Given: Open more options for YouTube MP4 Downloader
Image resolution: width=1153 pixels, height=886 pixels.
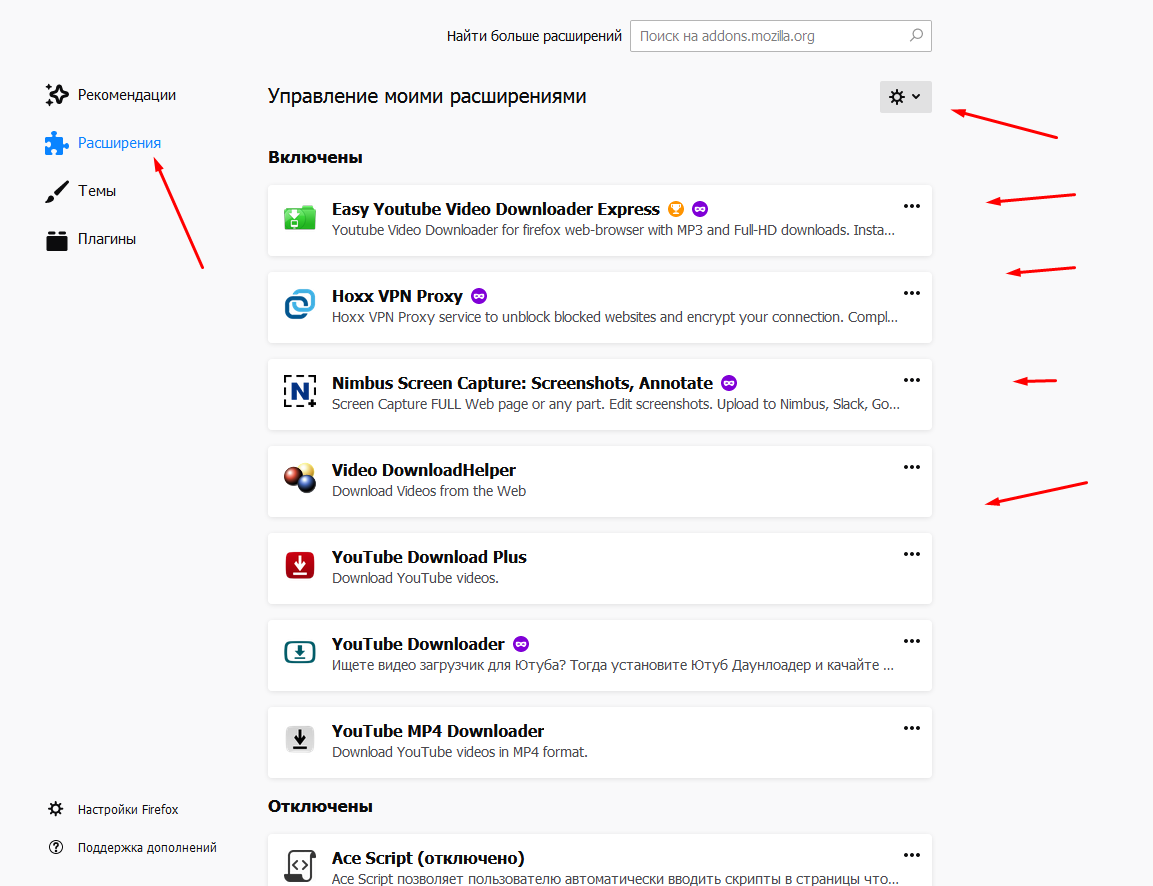Looking at the screenshot, I should (912, 728).
